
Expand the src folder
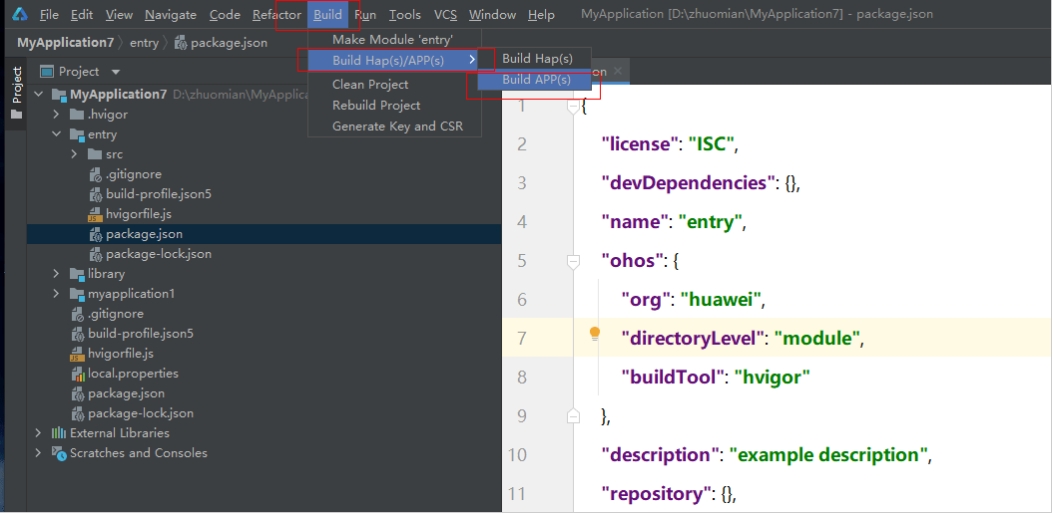pyautogui.click(x=75, y=154)
